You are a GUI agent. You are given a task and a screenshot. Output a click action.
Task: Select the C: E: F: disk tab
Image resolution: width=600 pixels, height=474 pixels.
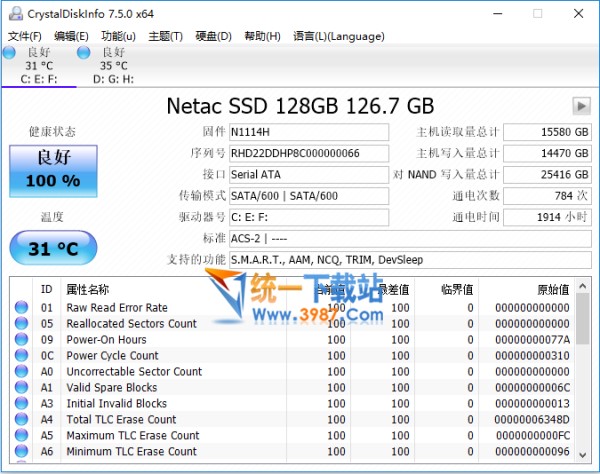(x=39, y=65)
